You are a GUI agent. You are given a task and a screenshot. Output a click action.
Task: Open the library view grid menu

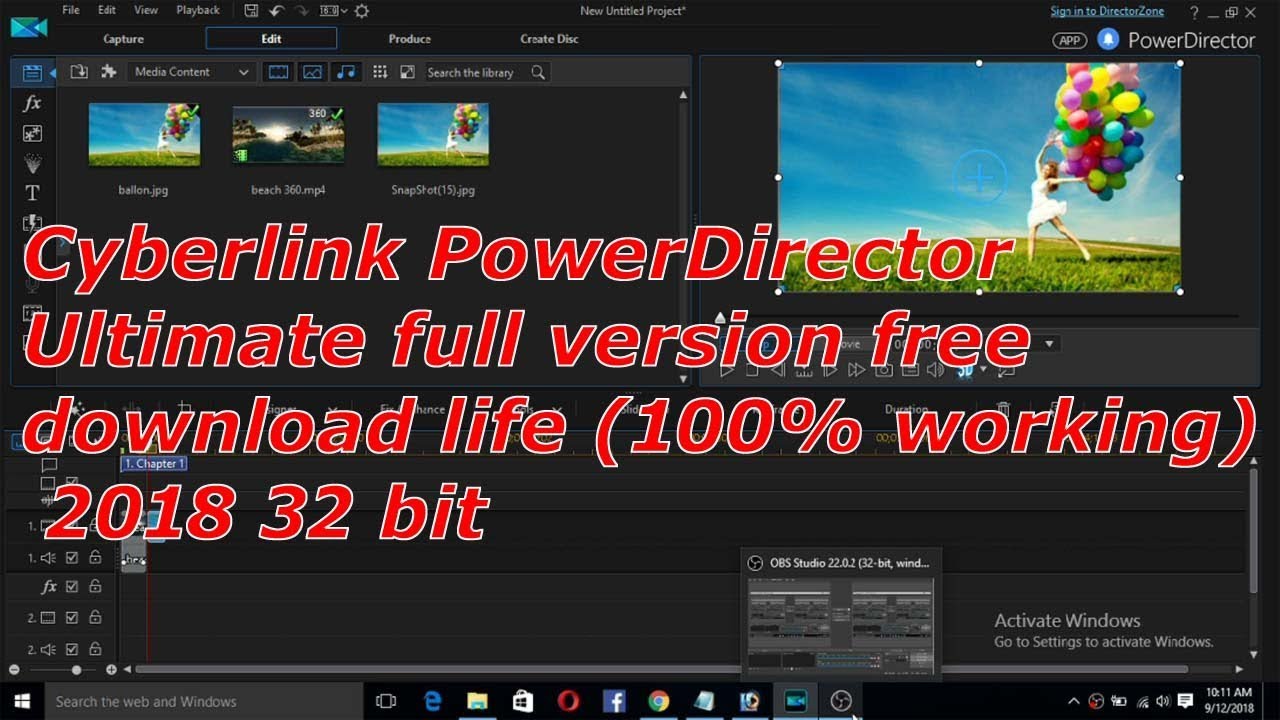coord(380,72)
